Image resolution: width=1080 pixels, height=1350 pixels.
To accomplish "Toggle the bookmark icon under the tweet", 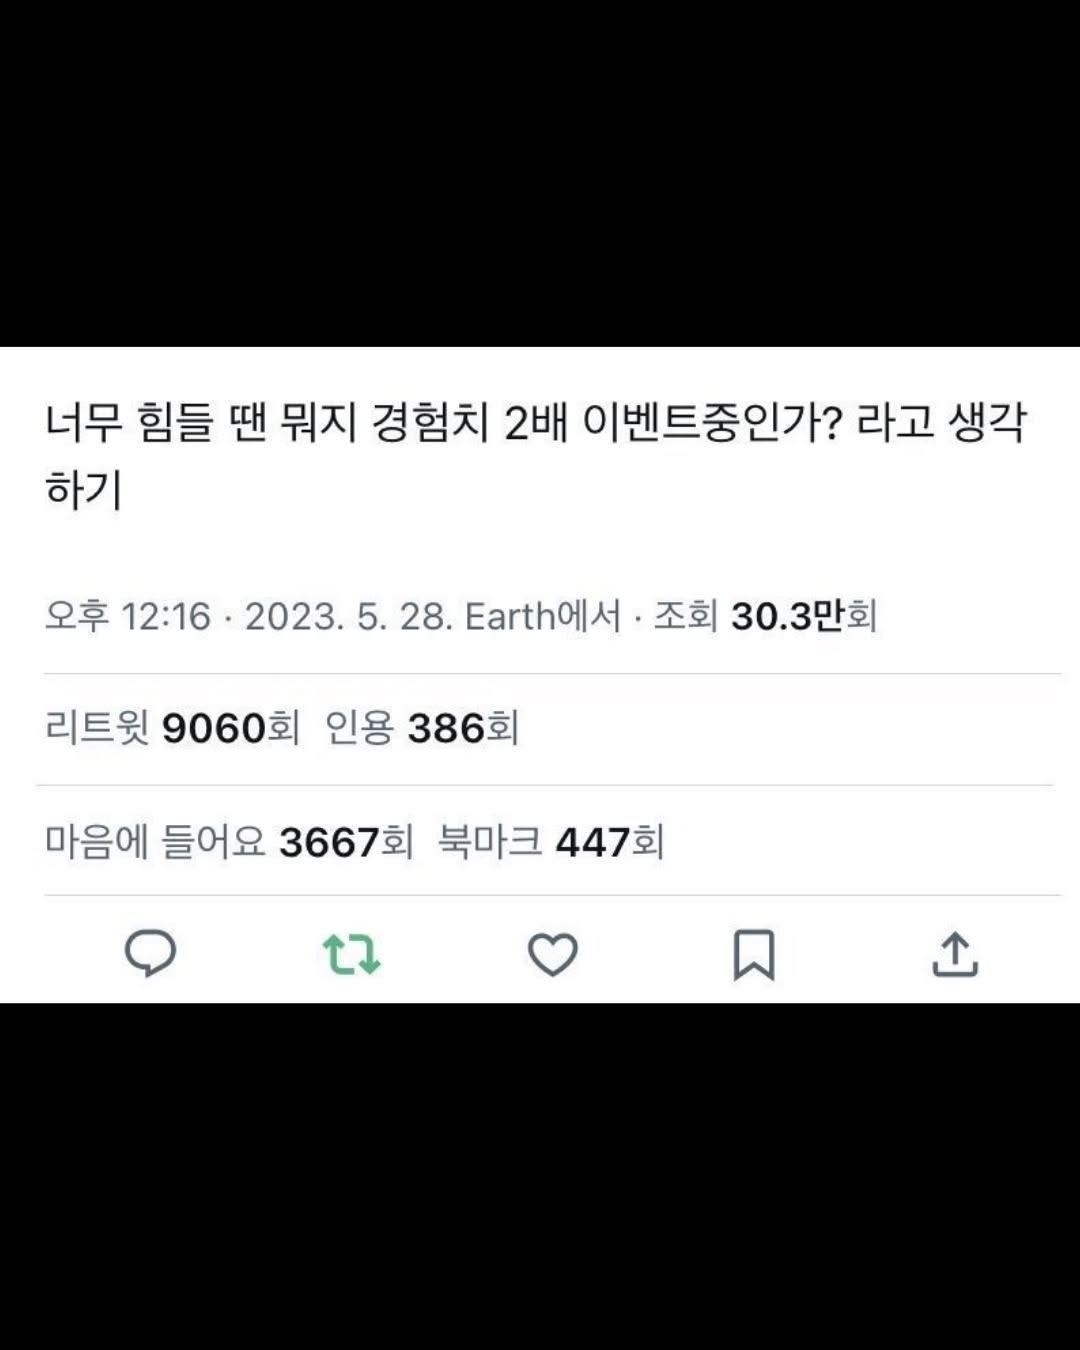I will pyautogui.click(x=754, y=955).
